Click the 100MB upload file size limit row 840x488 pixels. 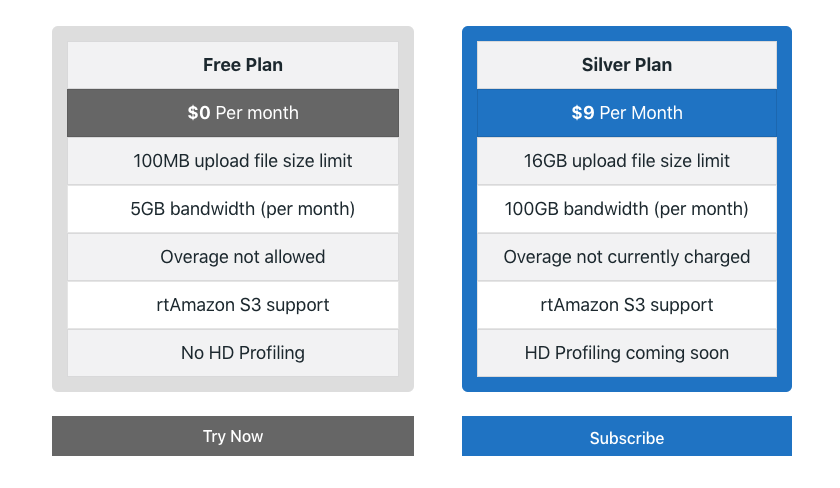tap(242, 161)
